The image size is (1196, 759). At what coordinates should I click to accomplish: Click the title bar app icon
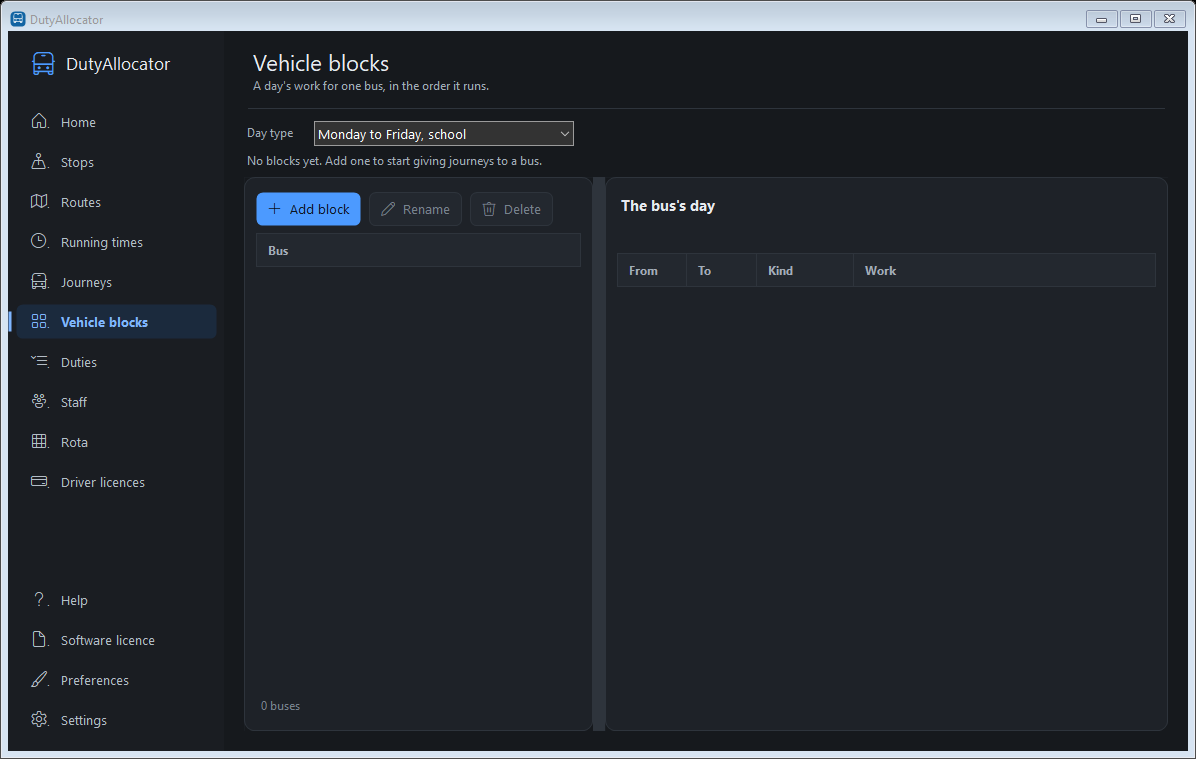point(18,19)
